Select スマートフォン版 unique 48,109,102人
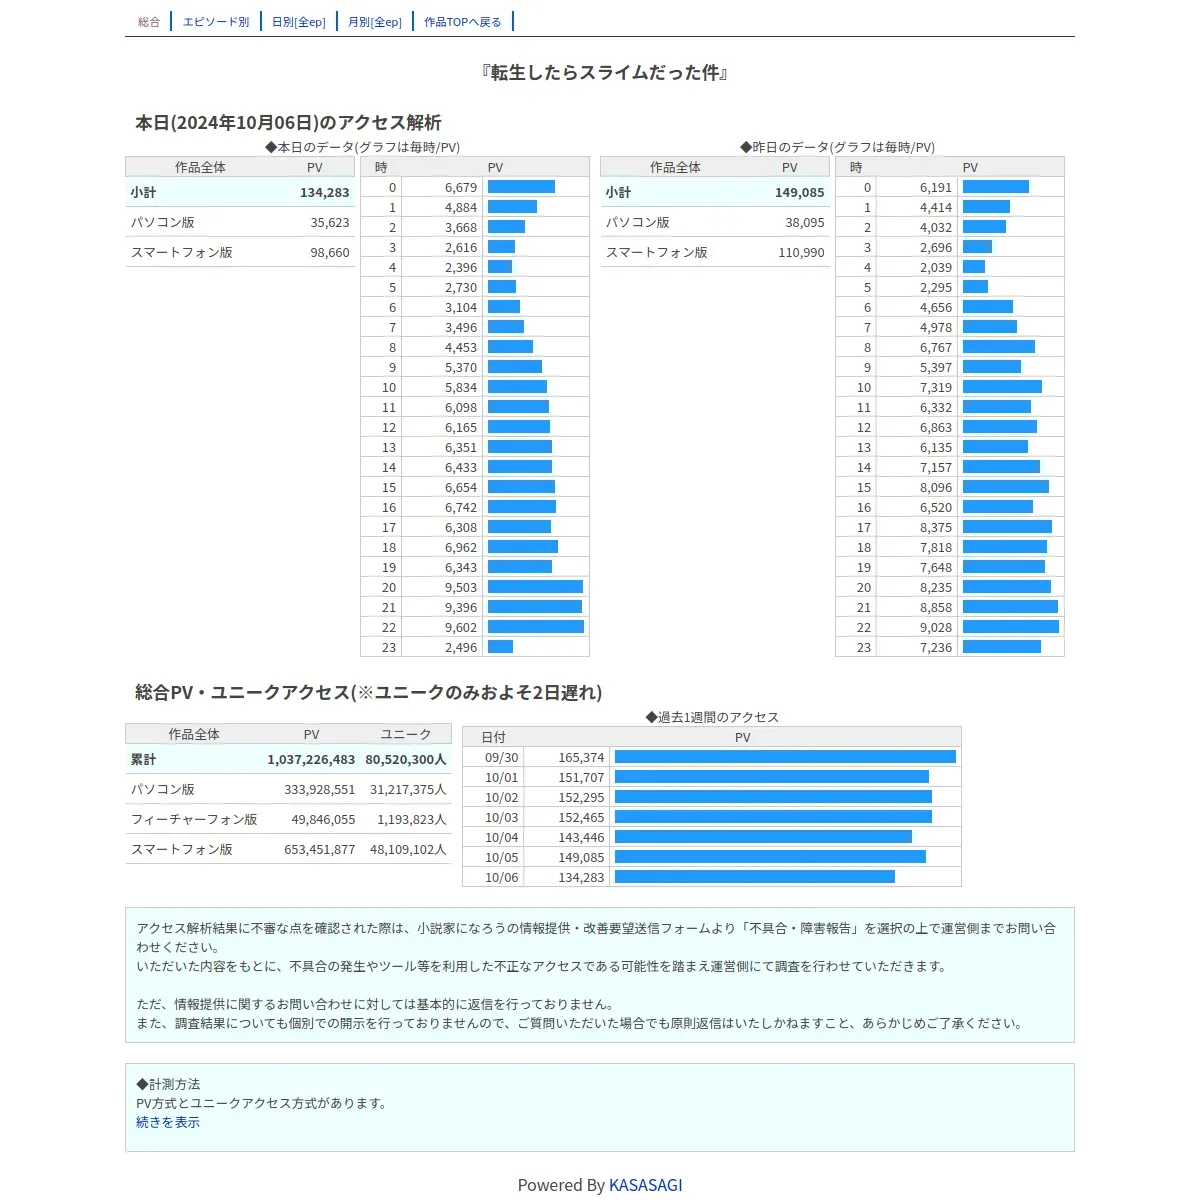The width and height of the screenshot is (1200, 1201). click(408, 849)
